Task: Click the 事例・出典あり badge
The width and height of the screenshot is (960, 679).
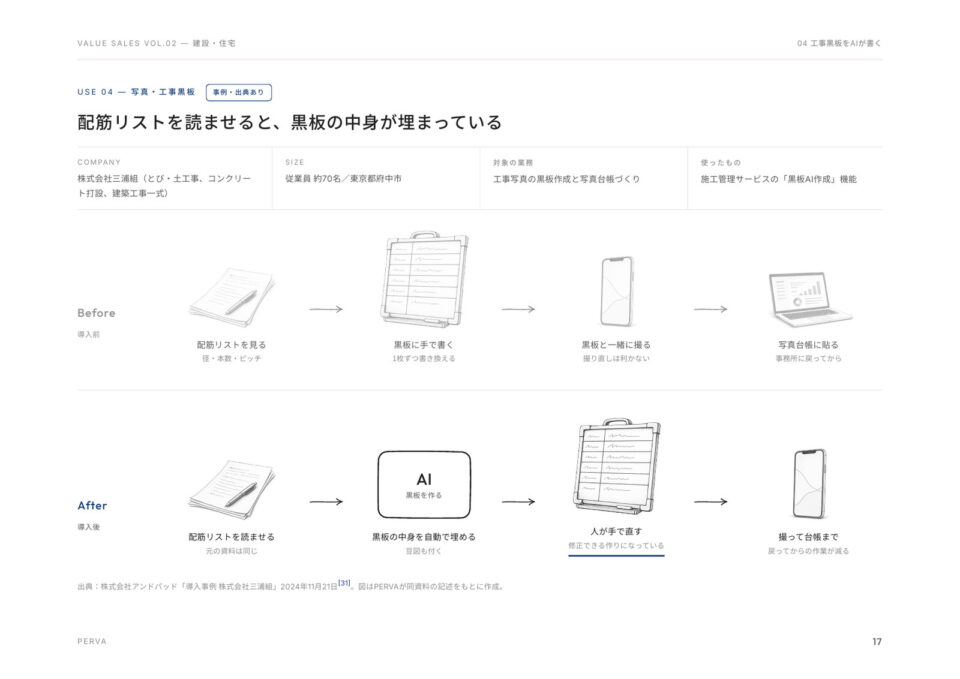Action: (239, 92)
